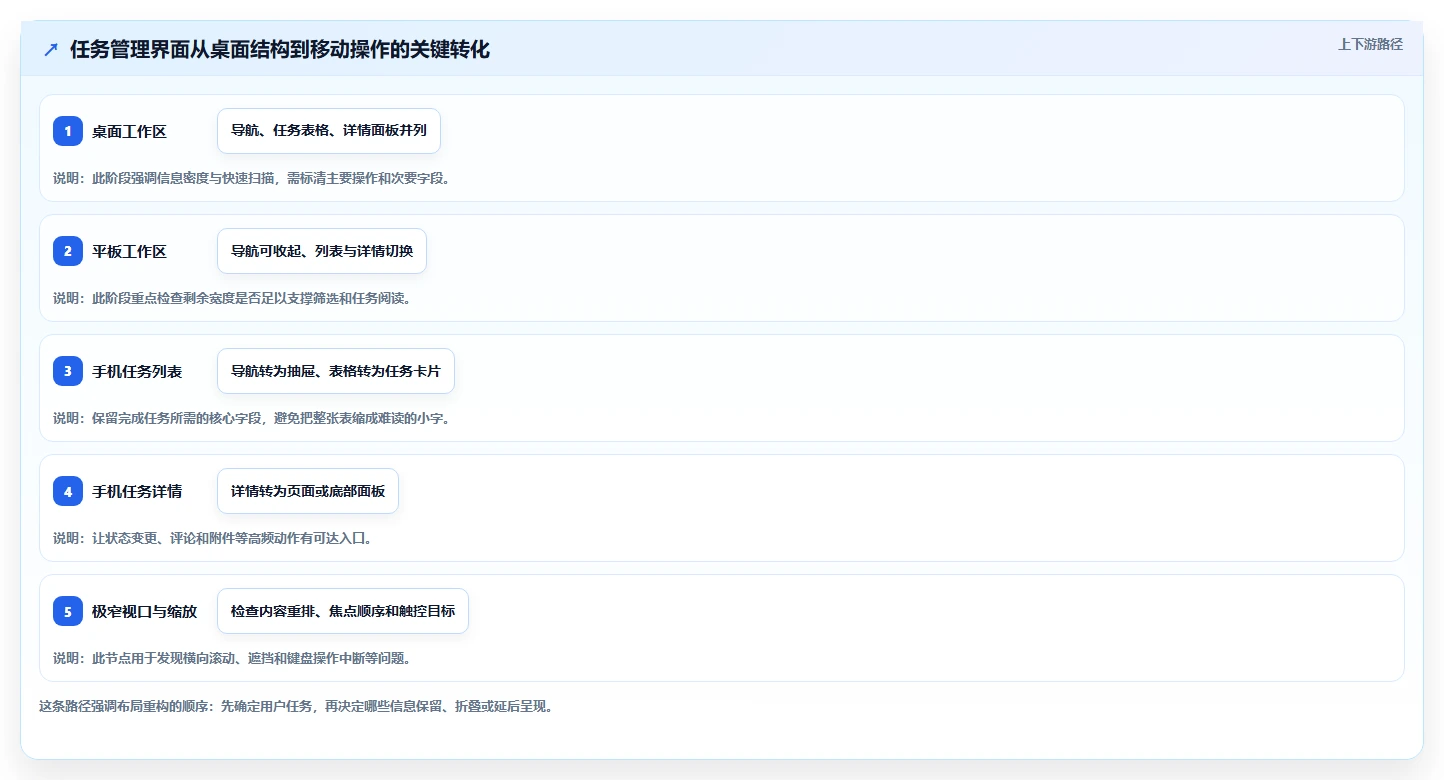This screenshot has width=1444, height=780.
Task: Select the 导航、任务表格、详情面板并列 chip
Action: click(329, 131)
